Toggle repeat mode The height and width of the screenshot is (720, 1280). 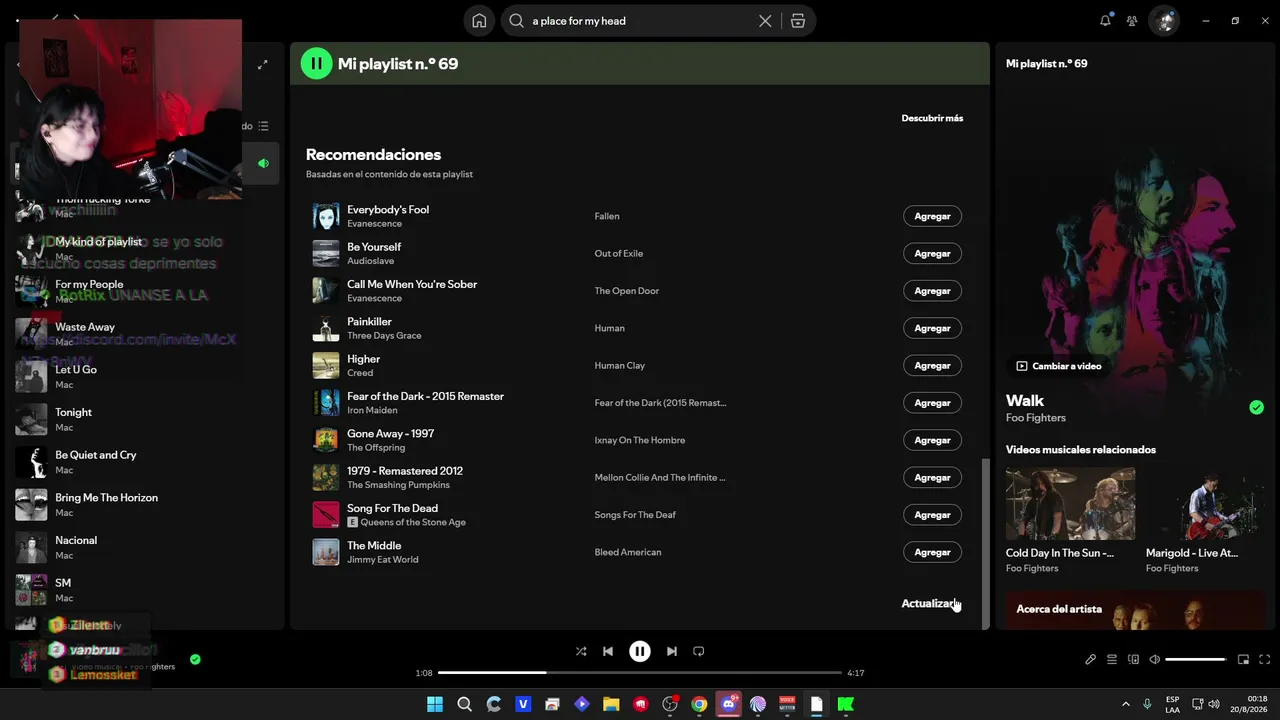coord(699,651)
